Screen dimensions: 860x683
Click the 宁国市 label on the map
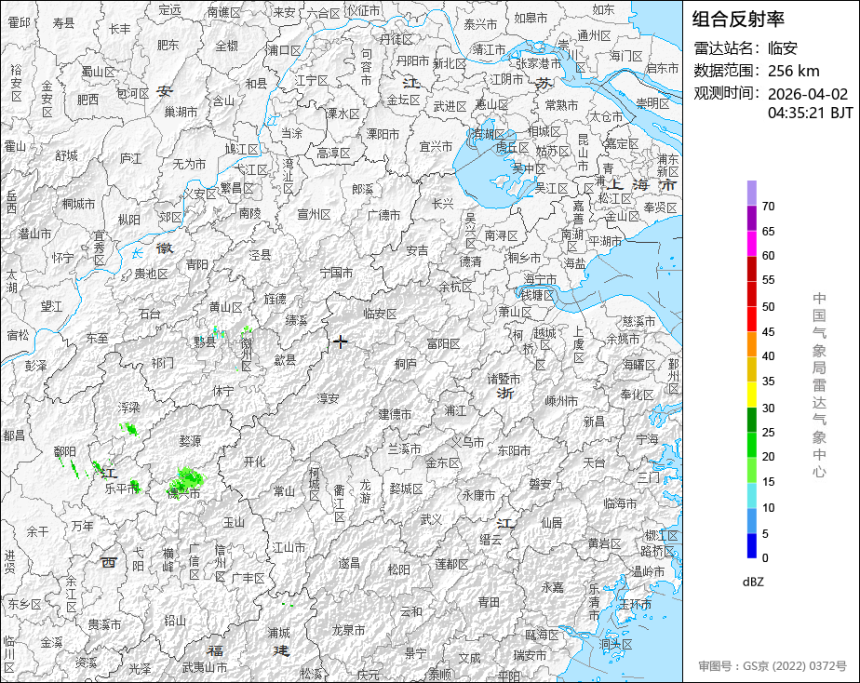(x=336, y=272)
